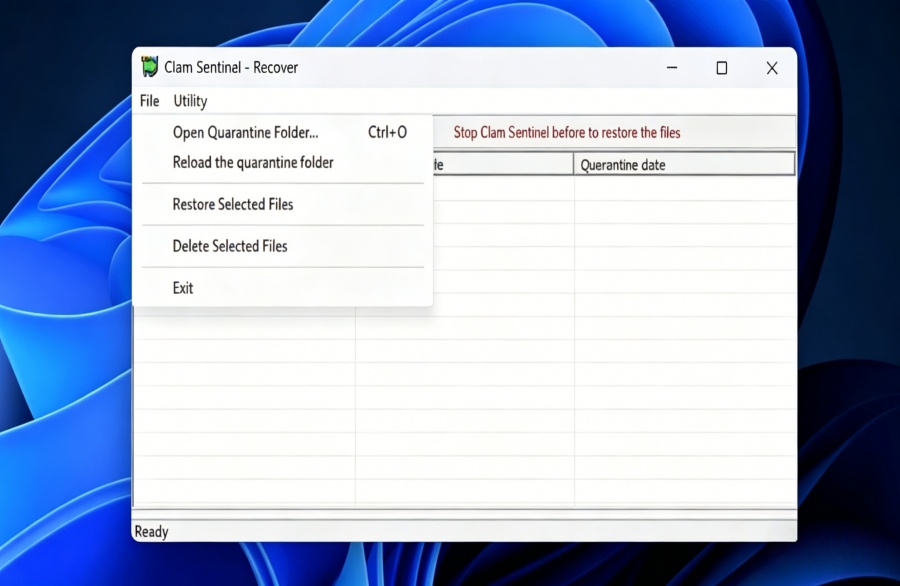
Task: Select Reload the quarantine folder
Action: 282,162
